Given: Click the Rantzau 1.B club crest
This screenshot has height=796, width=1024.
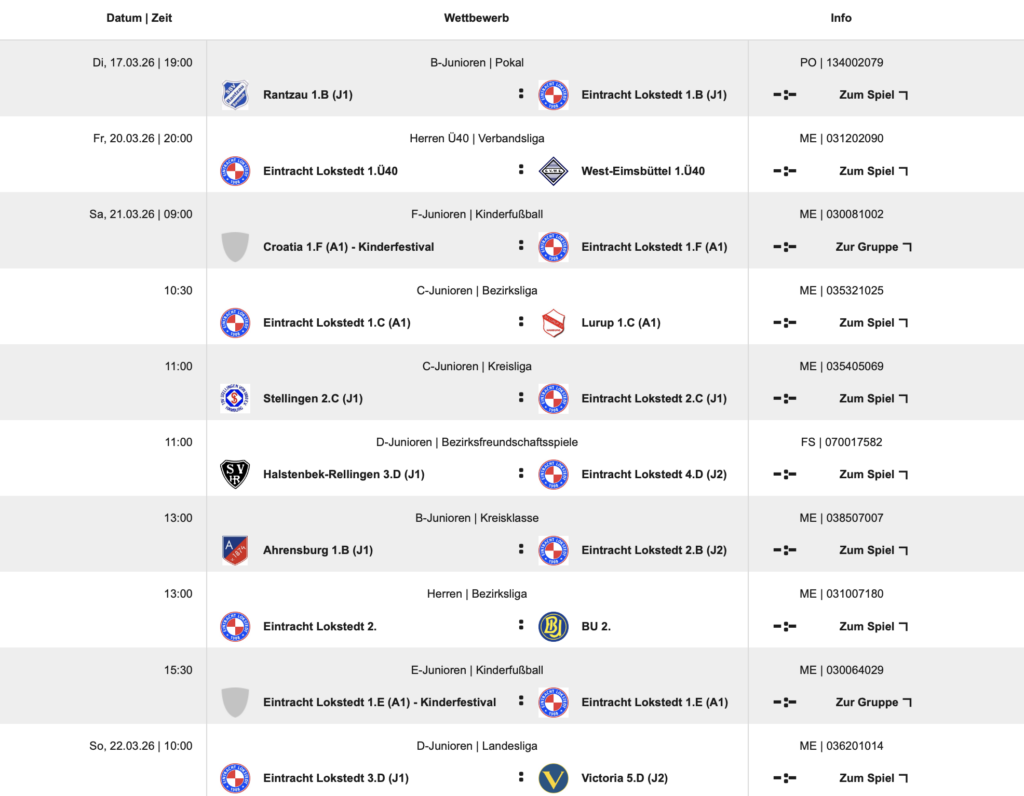Looking at the screenshot, I should 234,95.
